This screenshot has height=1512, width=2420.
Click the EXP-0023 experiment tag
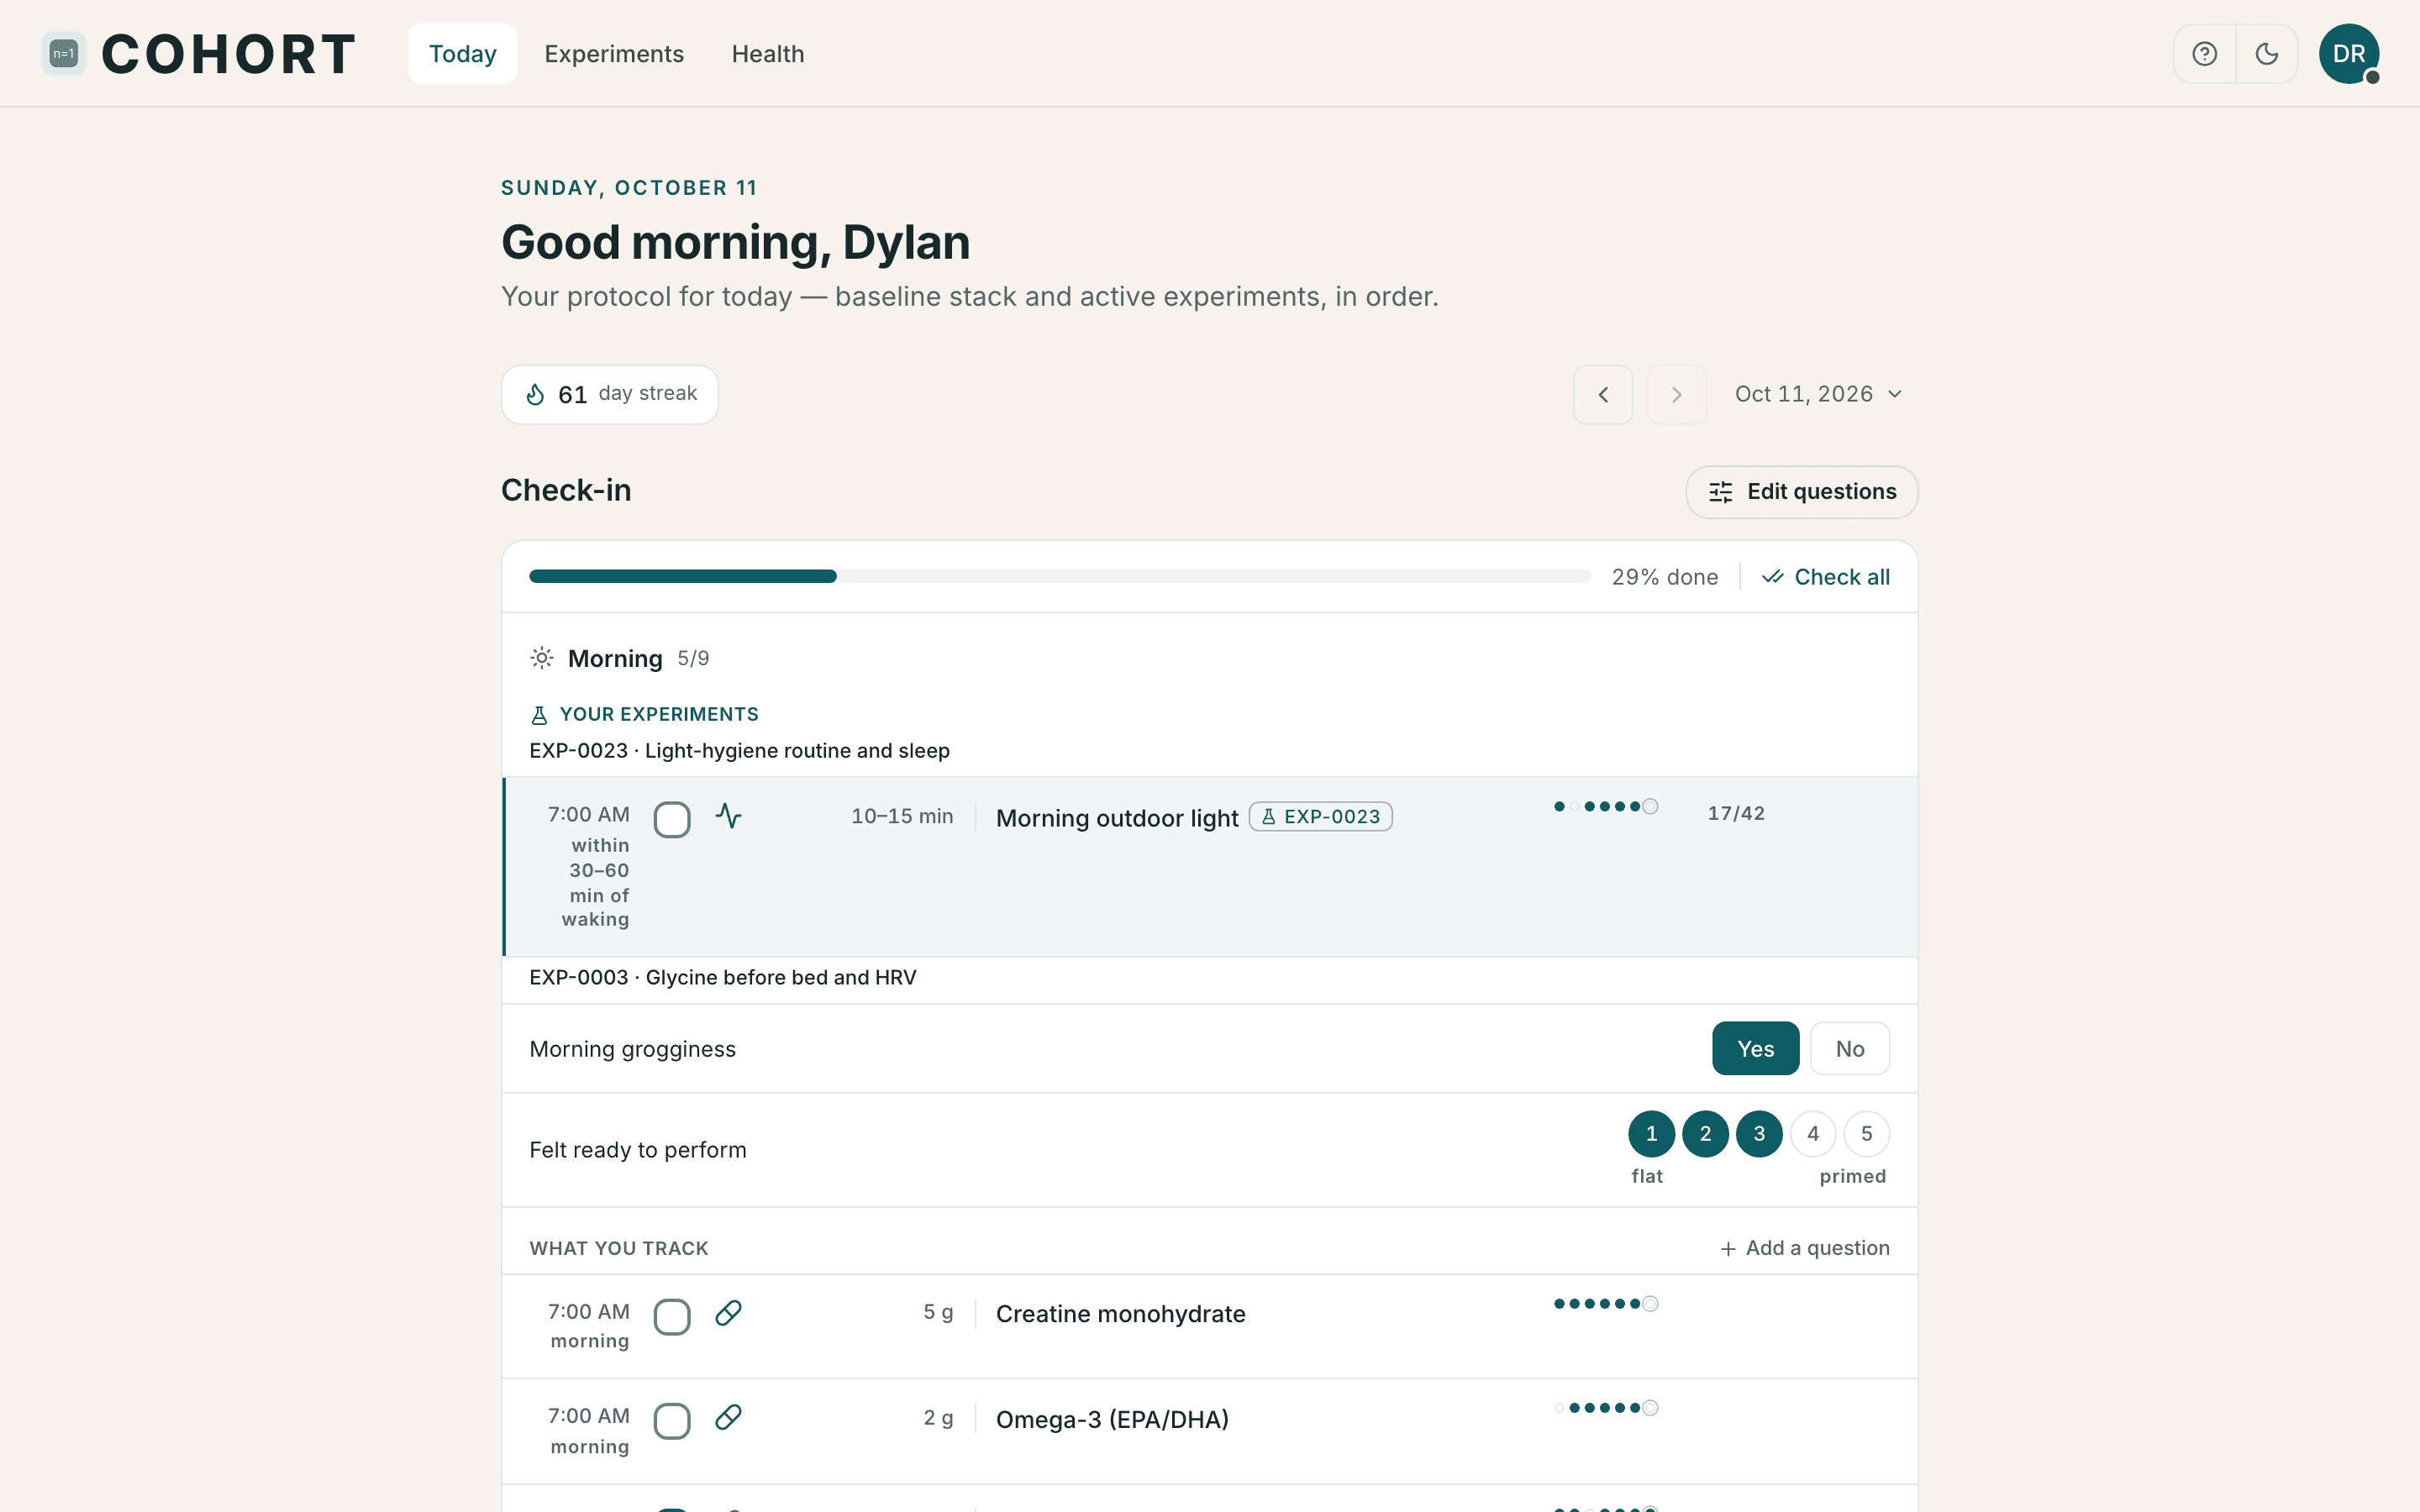pyautogui.click(x=1320, y=817)
